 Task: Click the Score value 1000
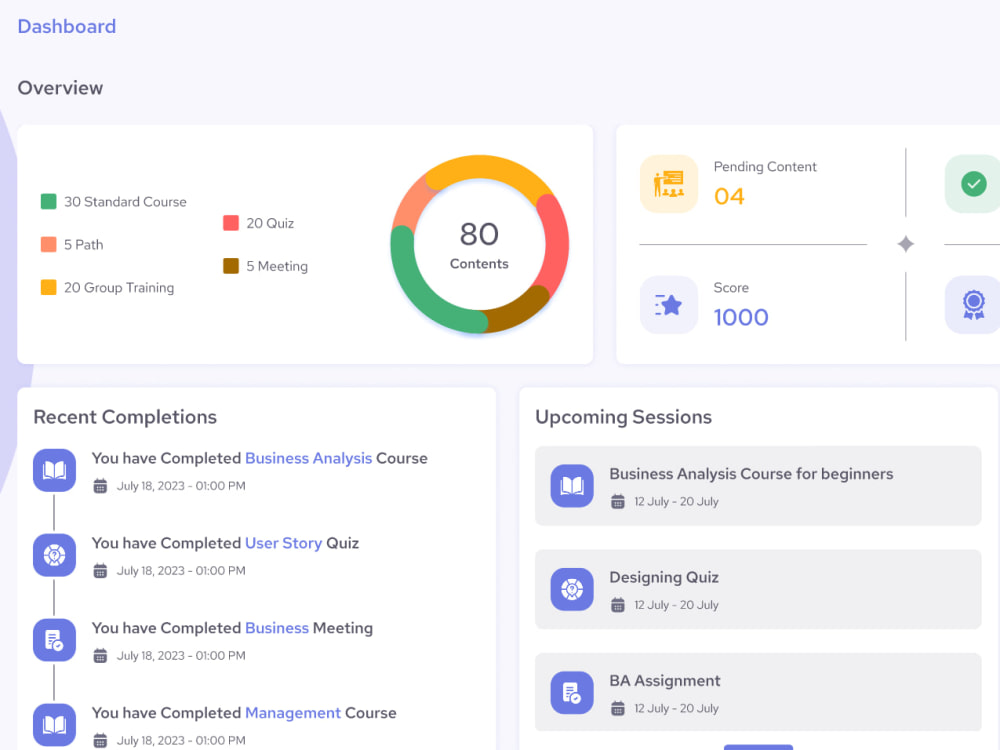tap(740, 318)
